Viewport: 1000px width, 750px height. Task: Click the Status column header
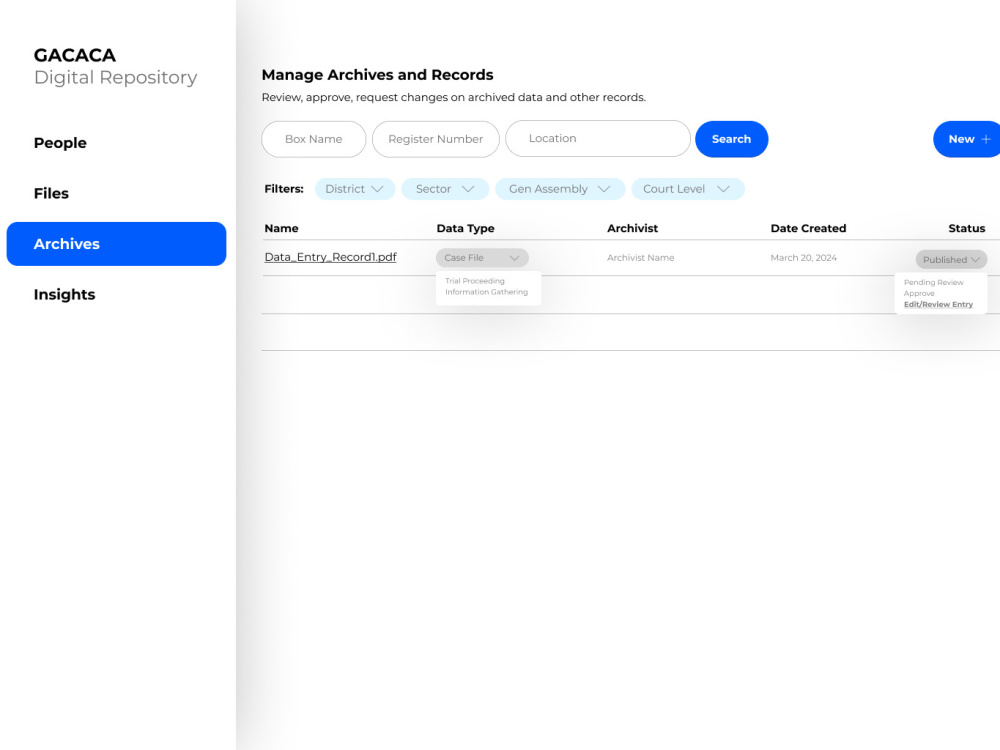[967, 228]
